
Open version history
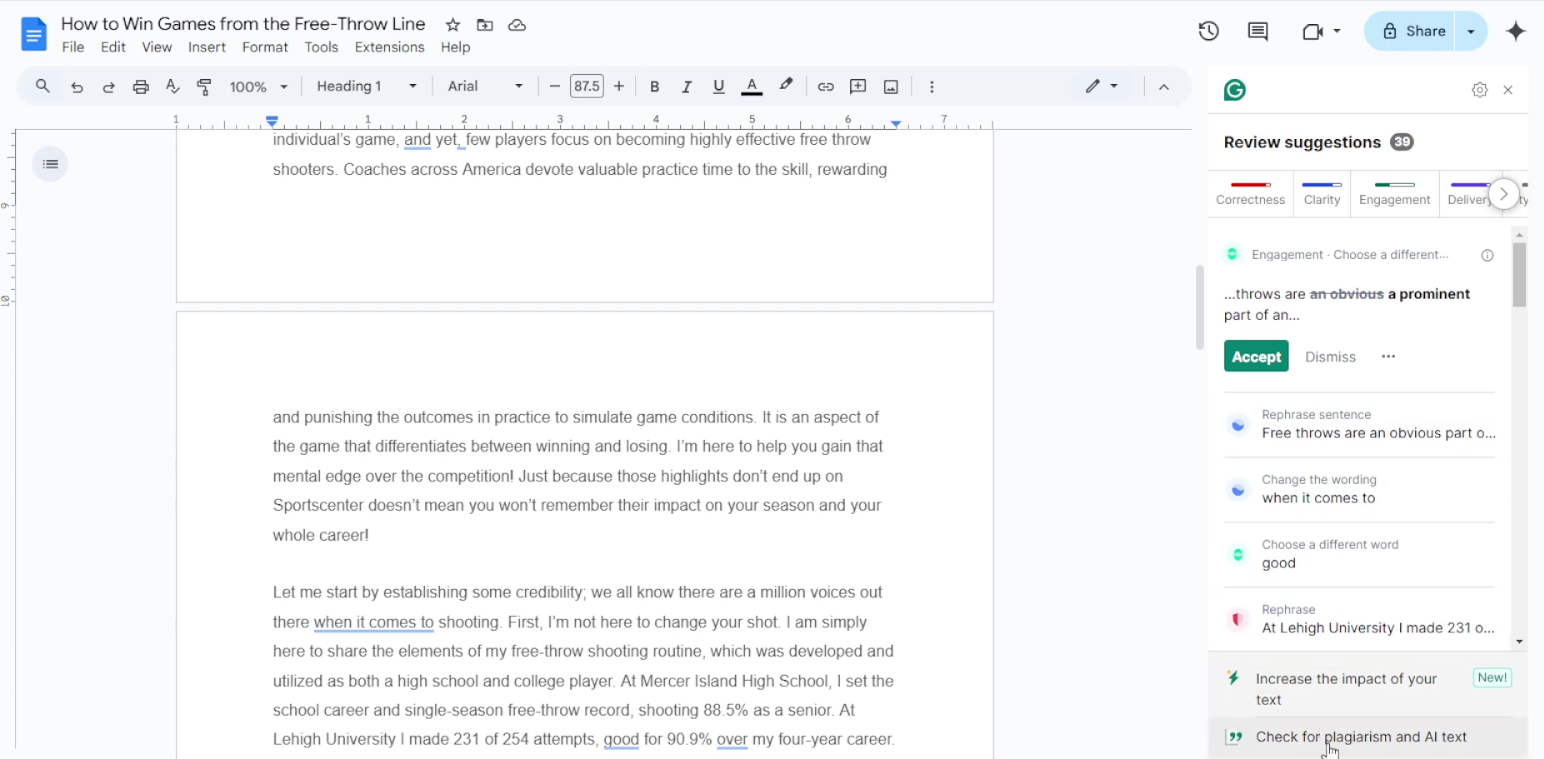[1207, 31]
